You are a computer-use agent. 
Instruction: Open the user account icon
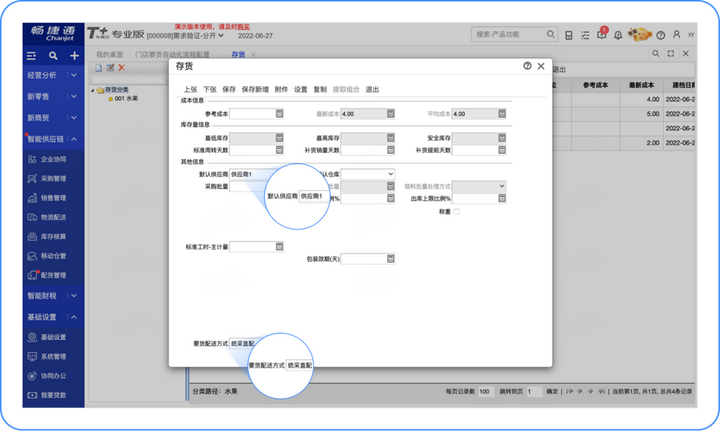pos(676,34)
